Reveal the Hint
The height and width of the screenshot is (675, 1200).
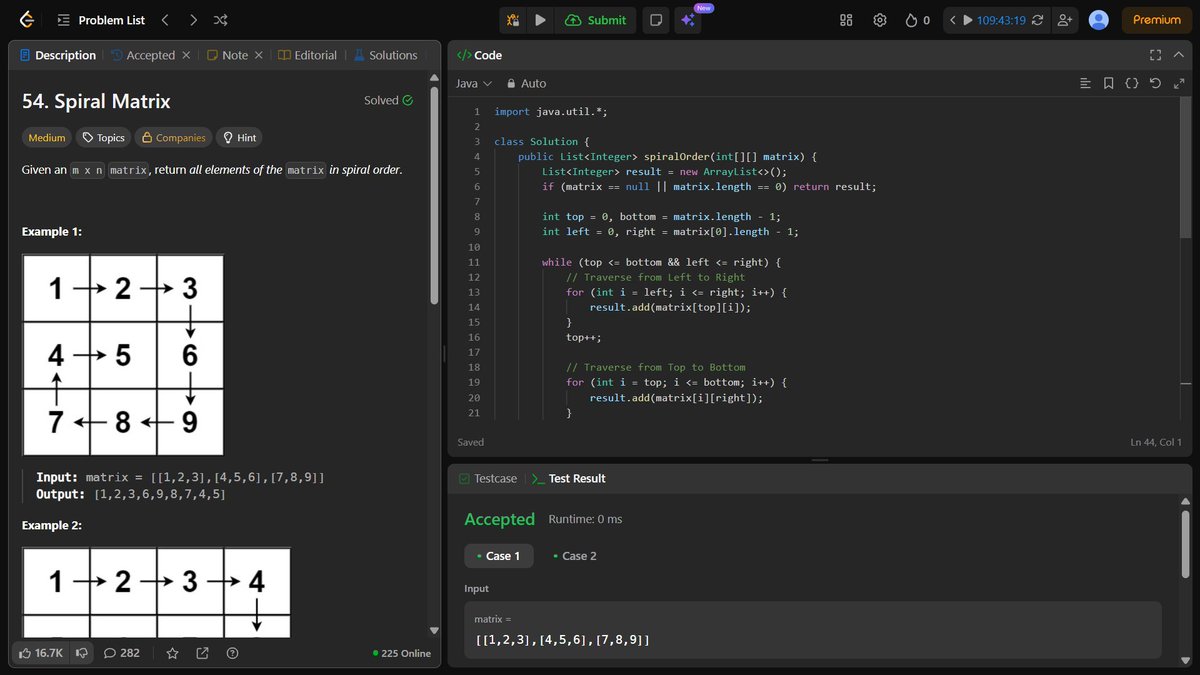[x=239, y=138]
